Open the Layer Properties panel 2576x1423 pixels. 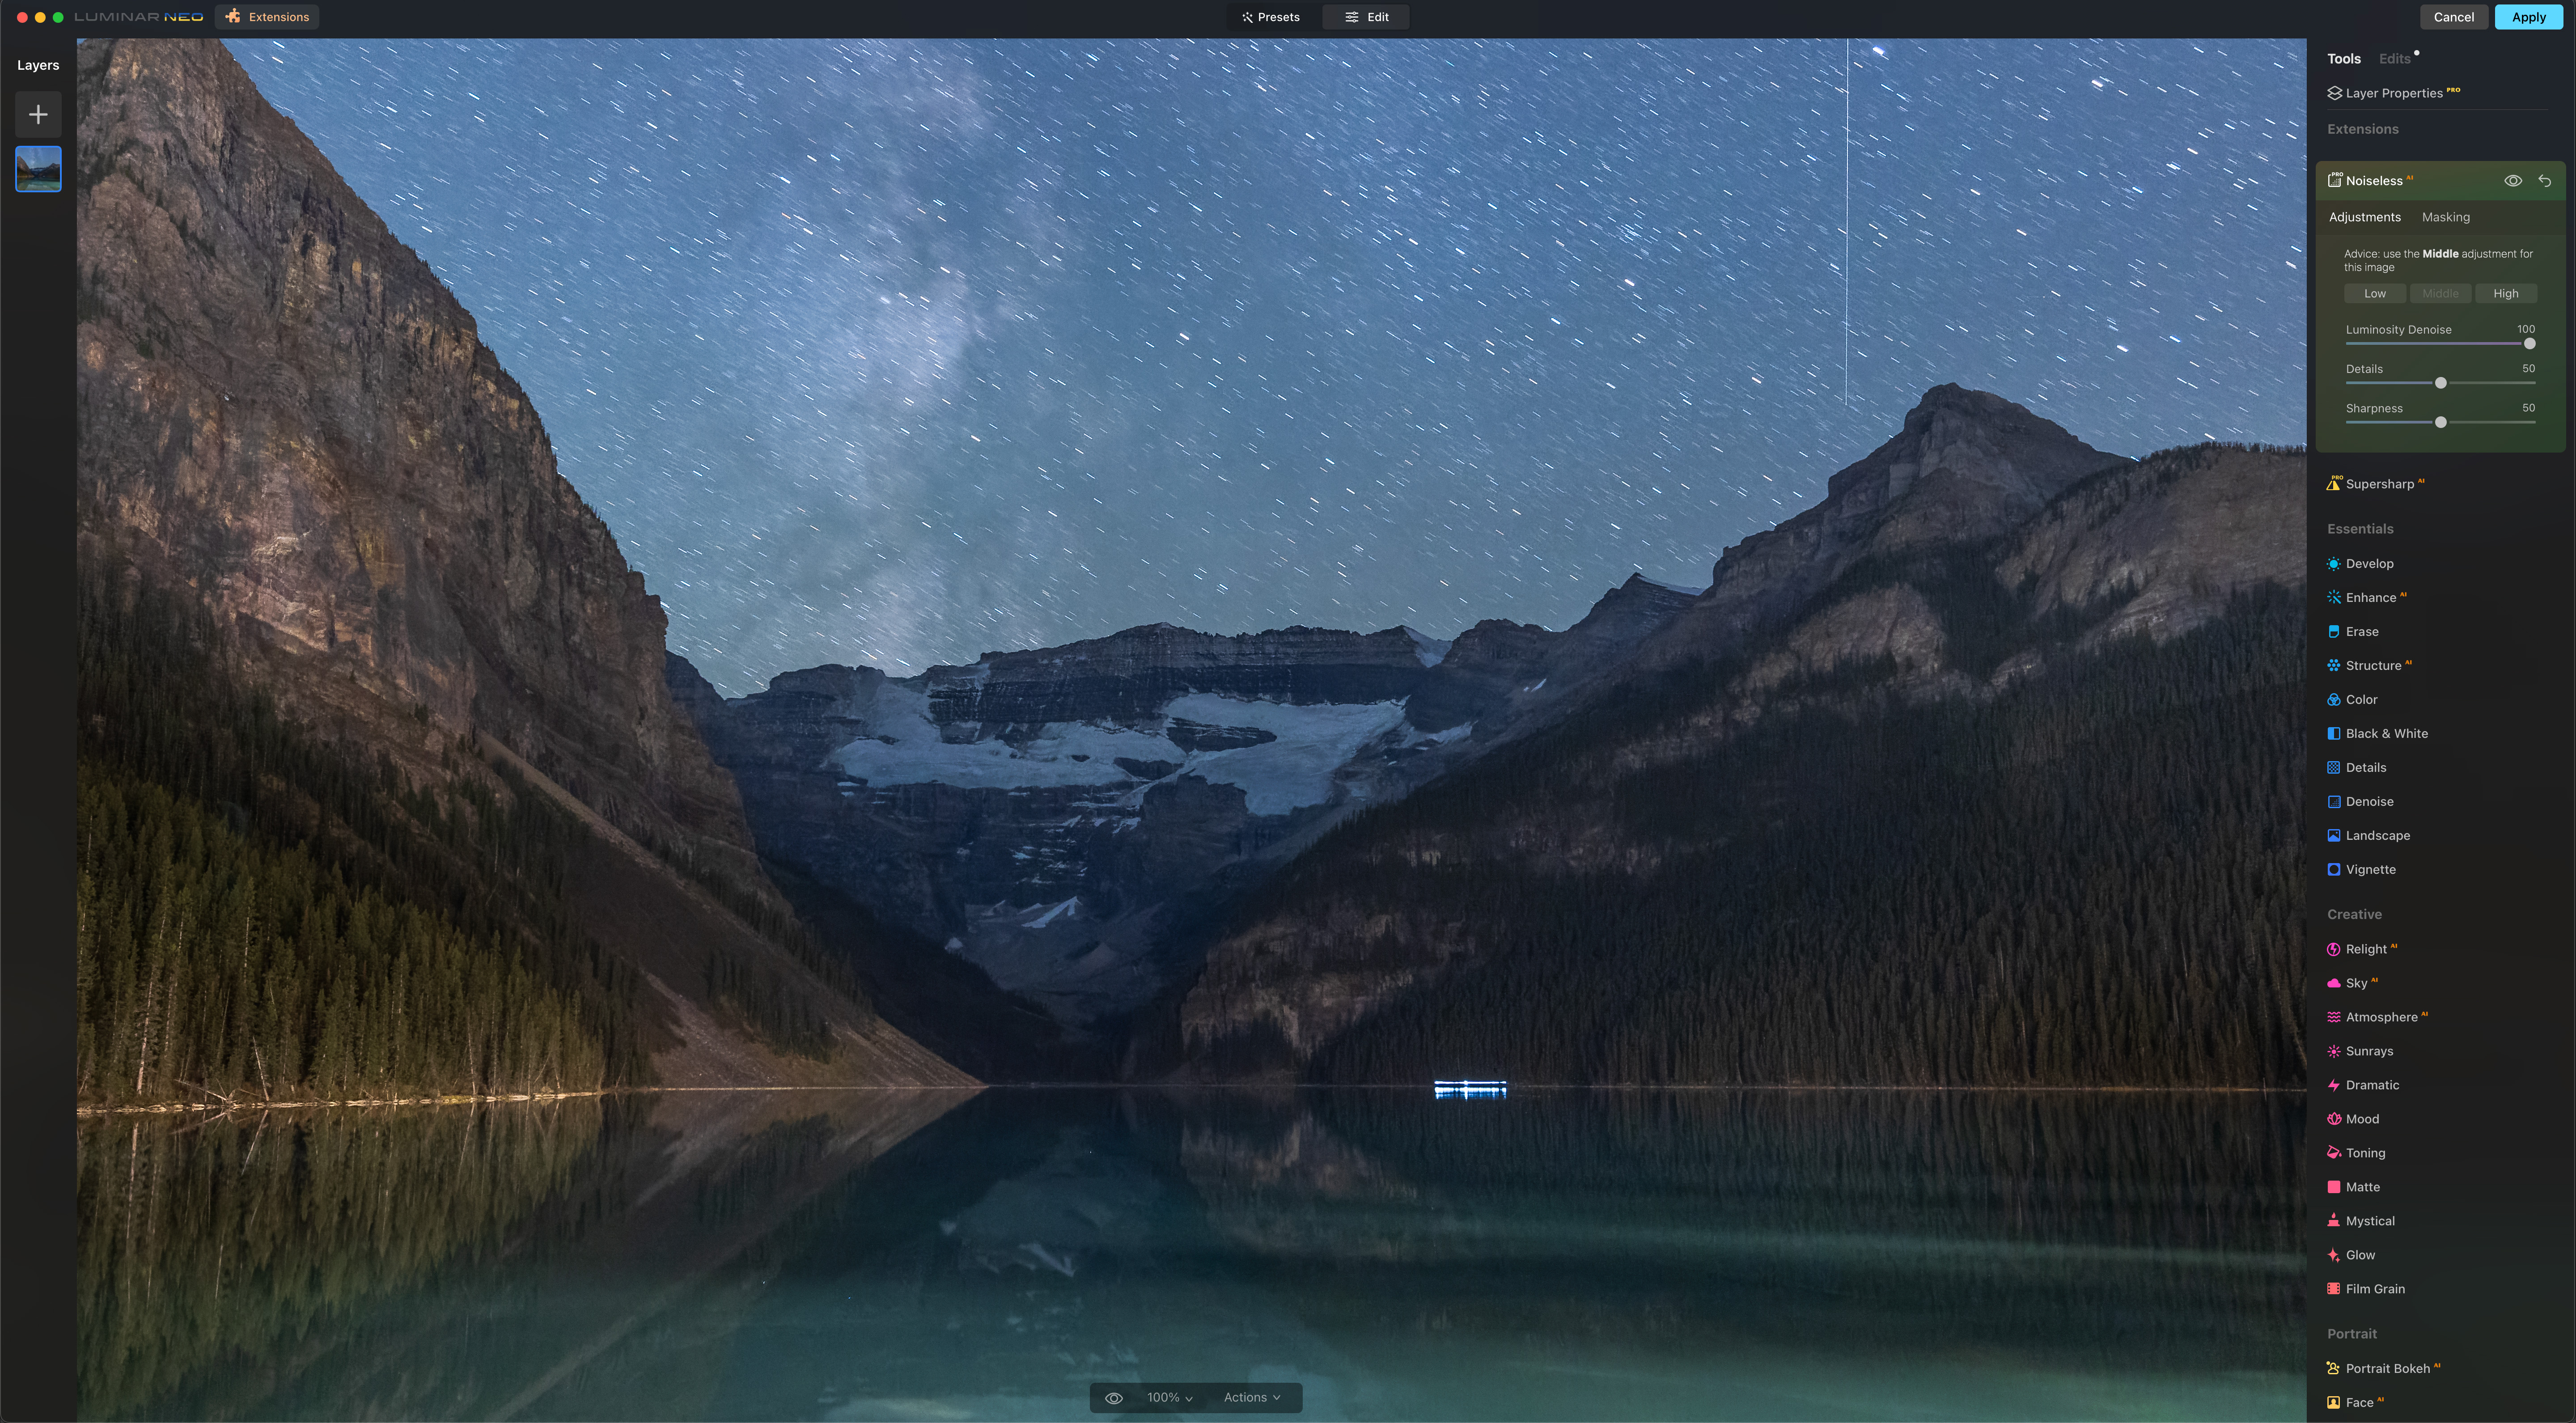[x=2393, y=93]
